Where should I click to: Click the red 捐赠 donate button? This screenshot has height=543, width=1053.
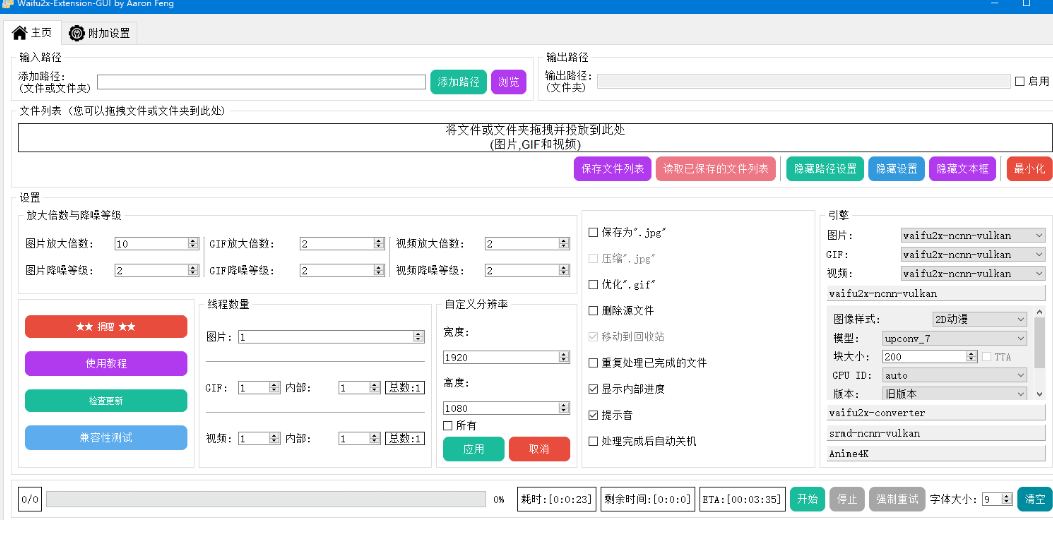click(106, 326)
